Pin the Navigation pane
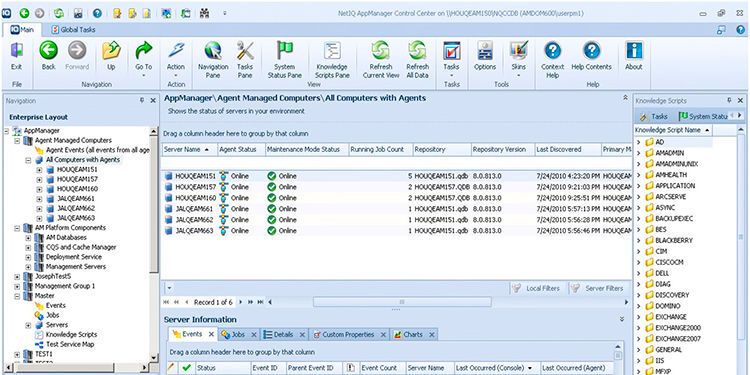 coord(142,100)
